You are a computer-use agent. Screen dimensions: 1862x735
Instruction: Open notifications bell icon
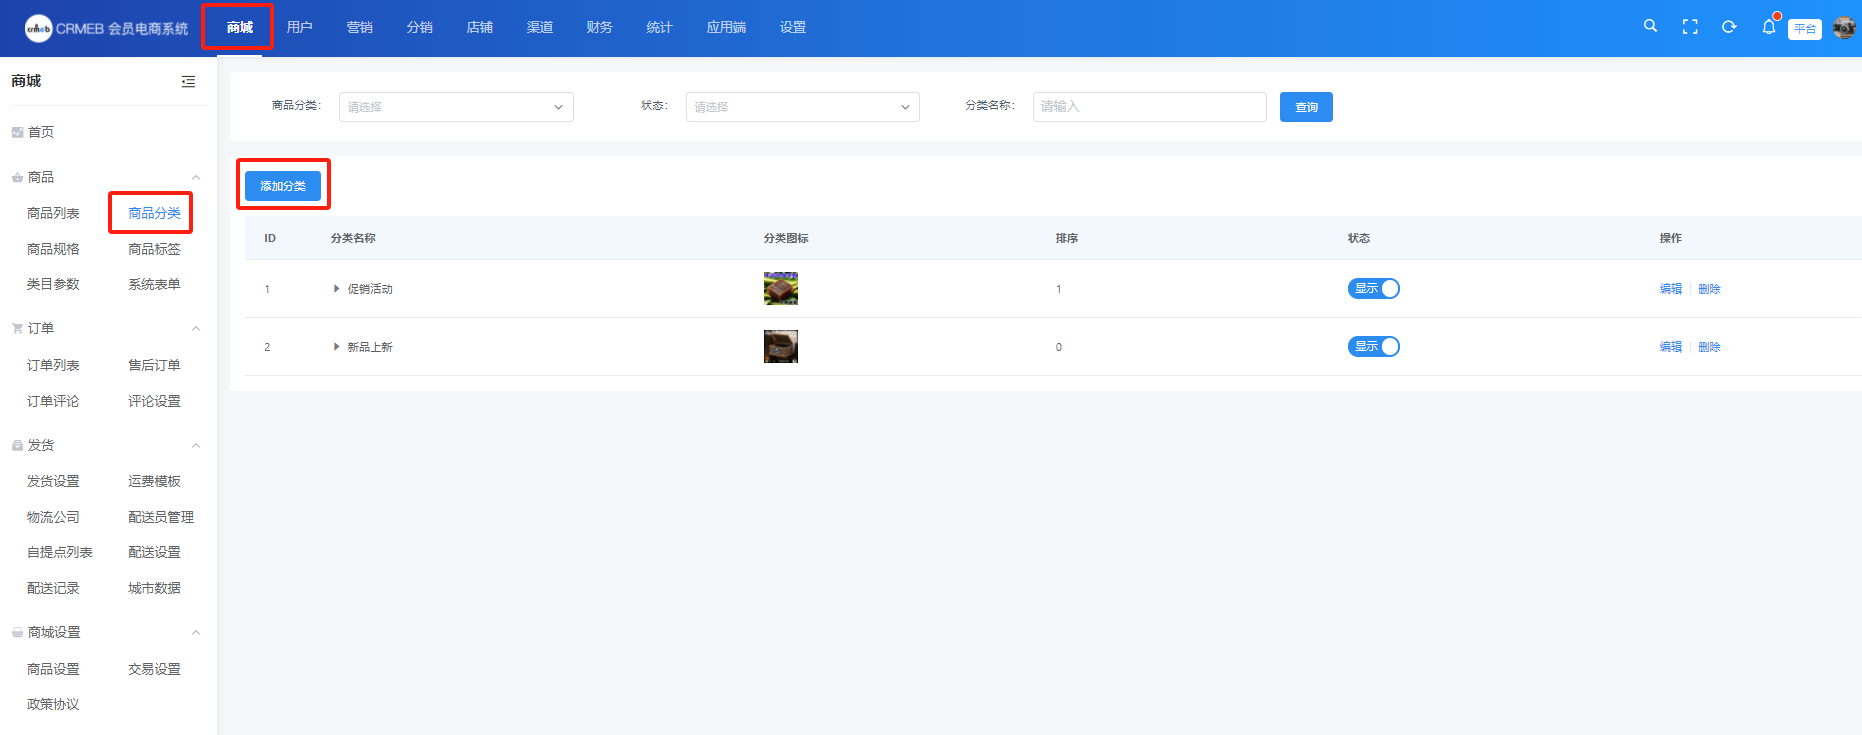click(x=1768, y=27)
